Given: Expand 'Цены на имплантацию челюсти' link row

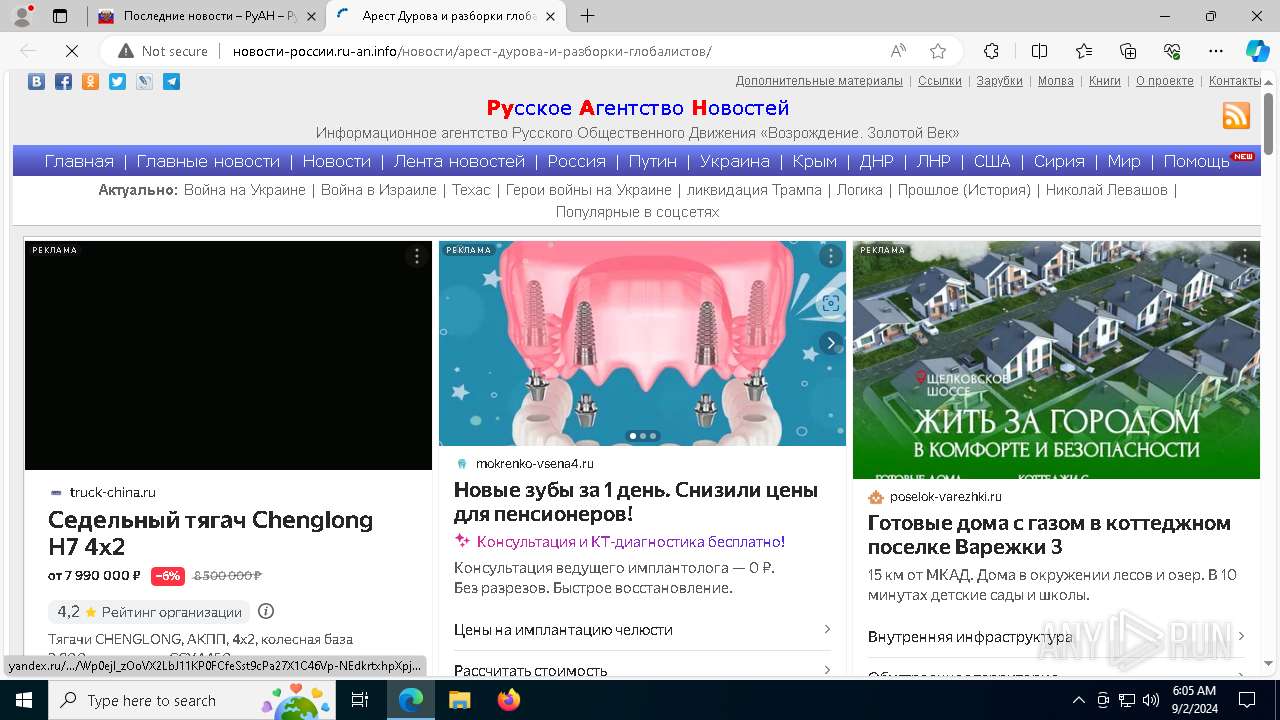Looking at the screenshot, I should tap(642, 630).
